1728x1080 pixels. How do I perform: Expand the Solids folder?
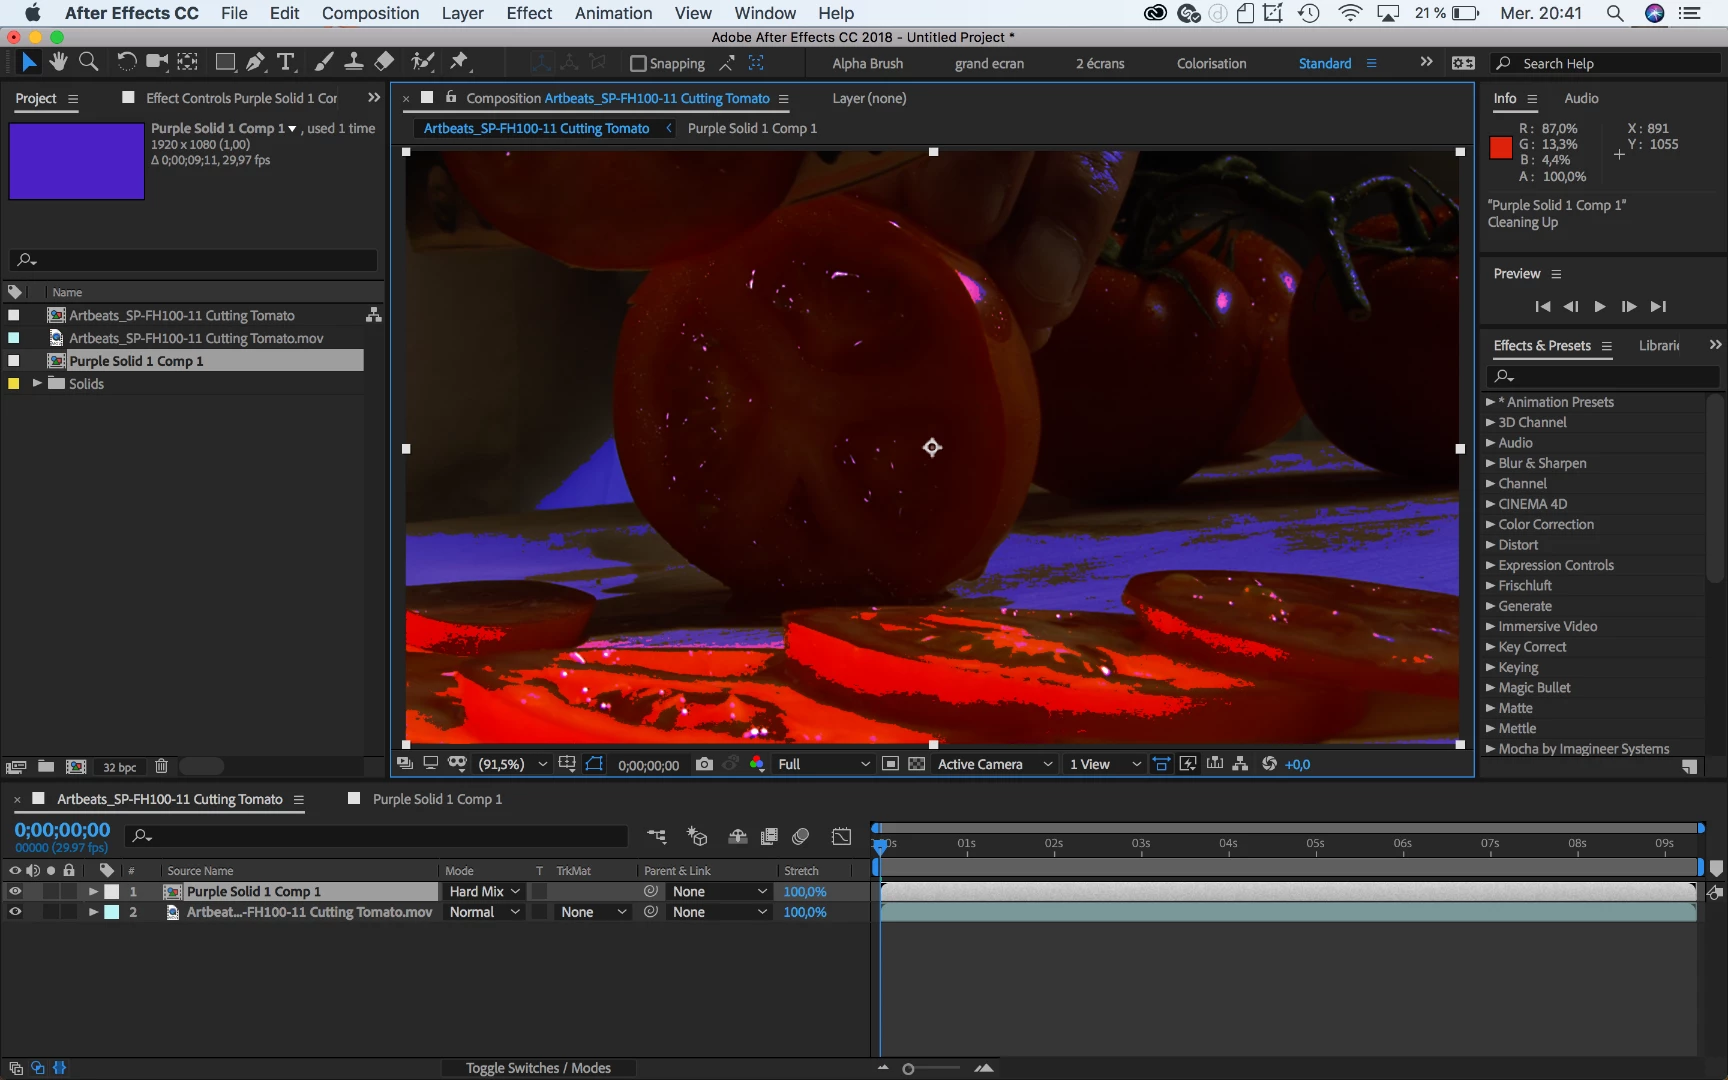(37, 383)
